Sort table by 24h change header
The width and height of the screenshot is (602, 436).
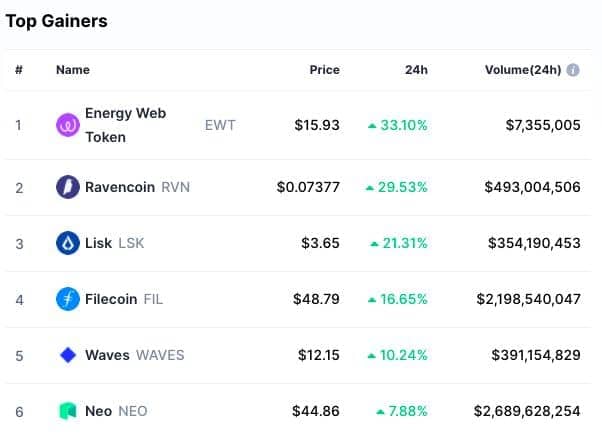point(416,70)
